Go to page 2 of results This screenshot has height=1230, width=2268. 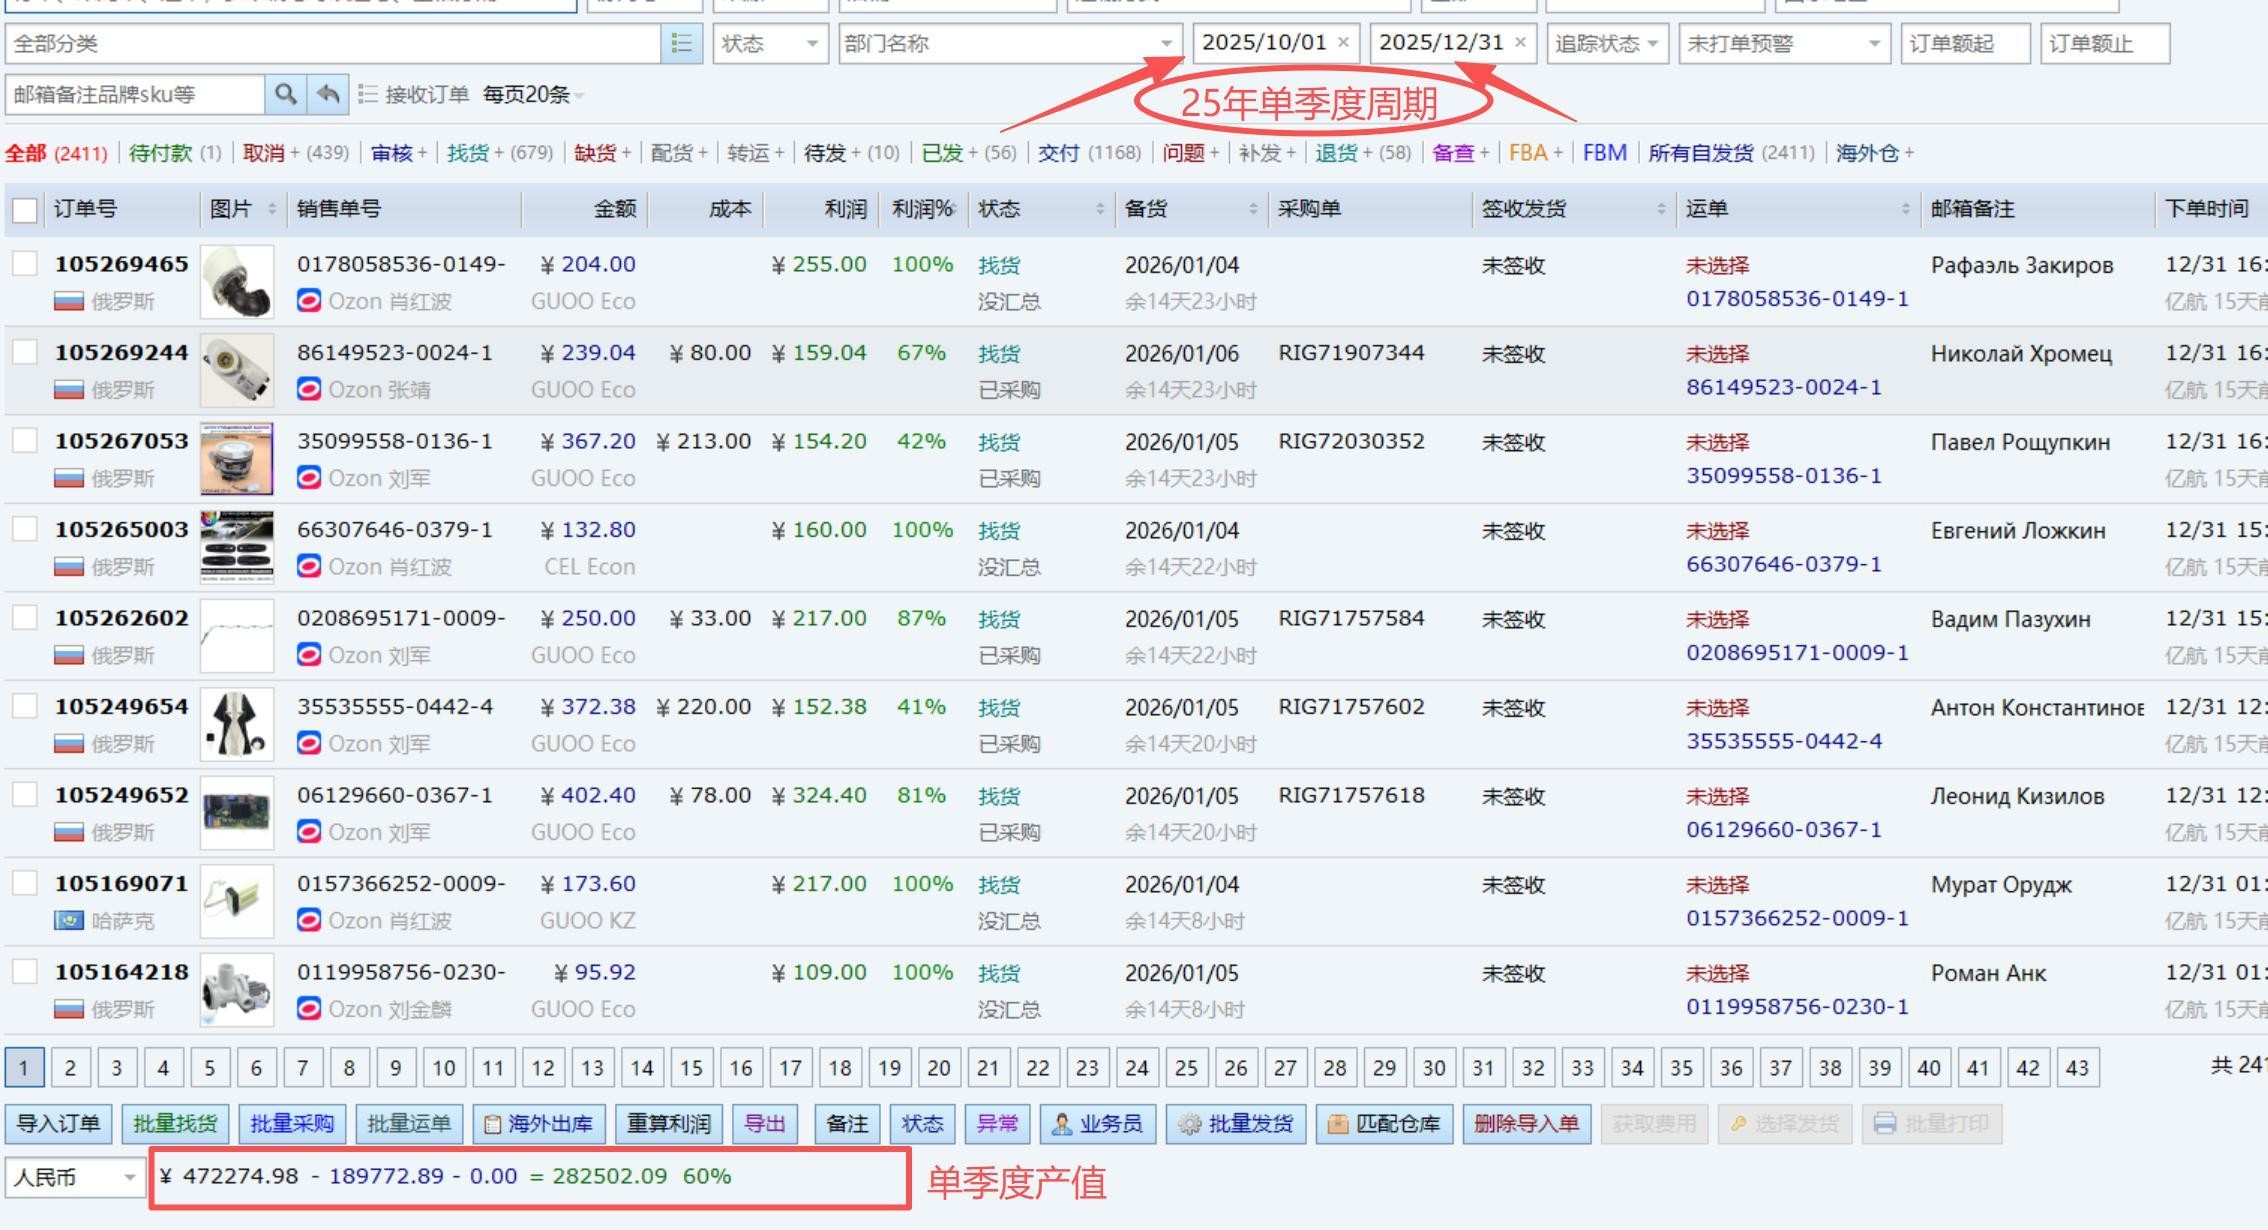click(x=70, y=1068)
